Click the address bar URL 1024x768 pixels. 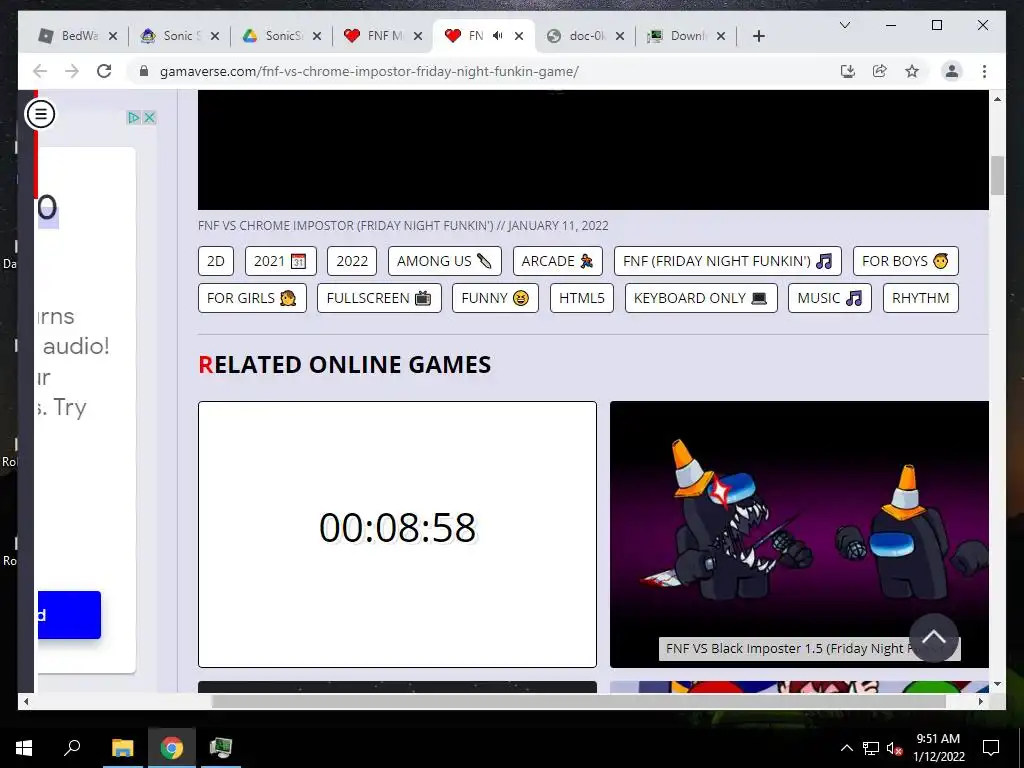tap(369, 71)
